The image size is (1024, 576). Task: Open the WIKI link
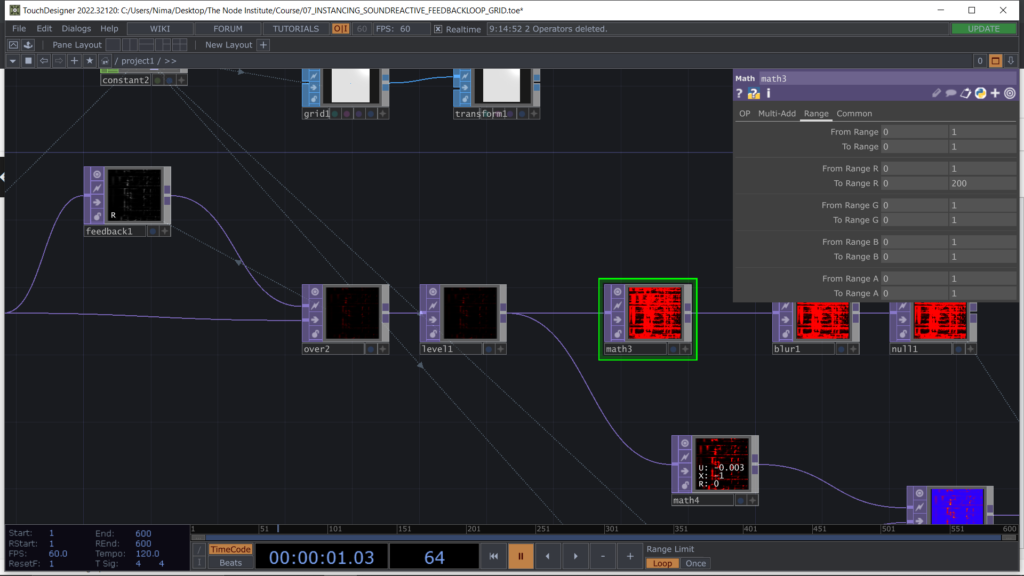pyautogui.click(x=160, y=29)
